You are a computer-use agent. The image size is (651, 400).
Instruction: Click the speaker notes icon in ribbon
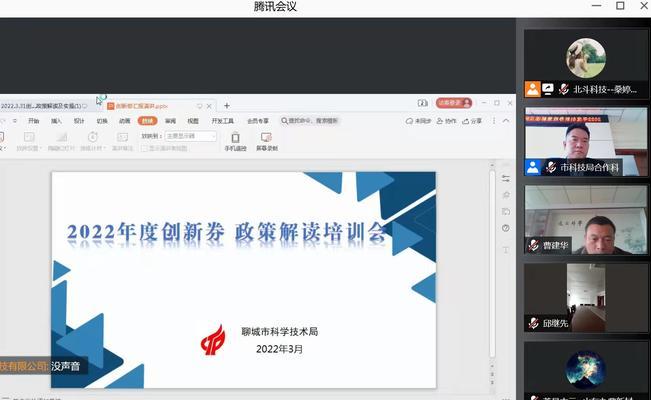(122, 137)
